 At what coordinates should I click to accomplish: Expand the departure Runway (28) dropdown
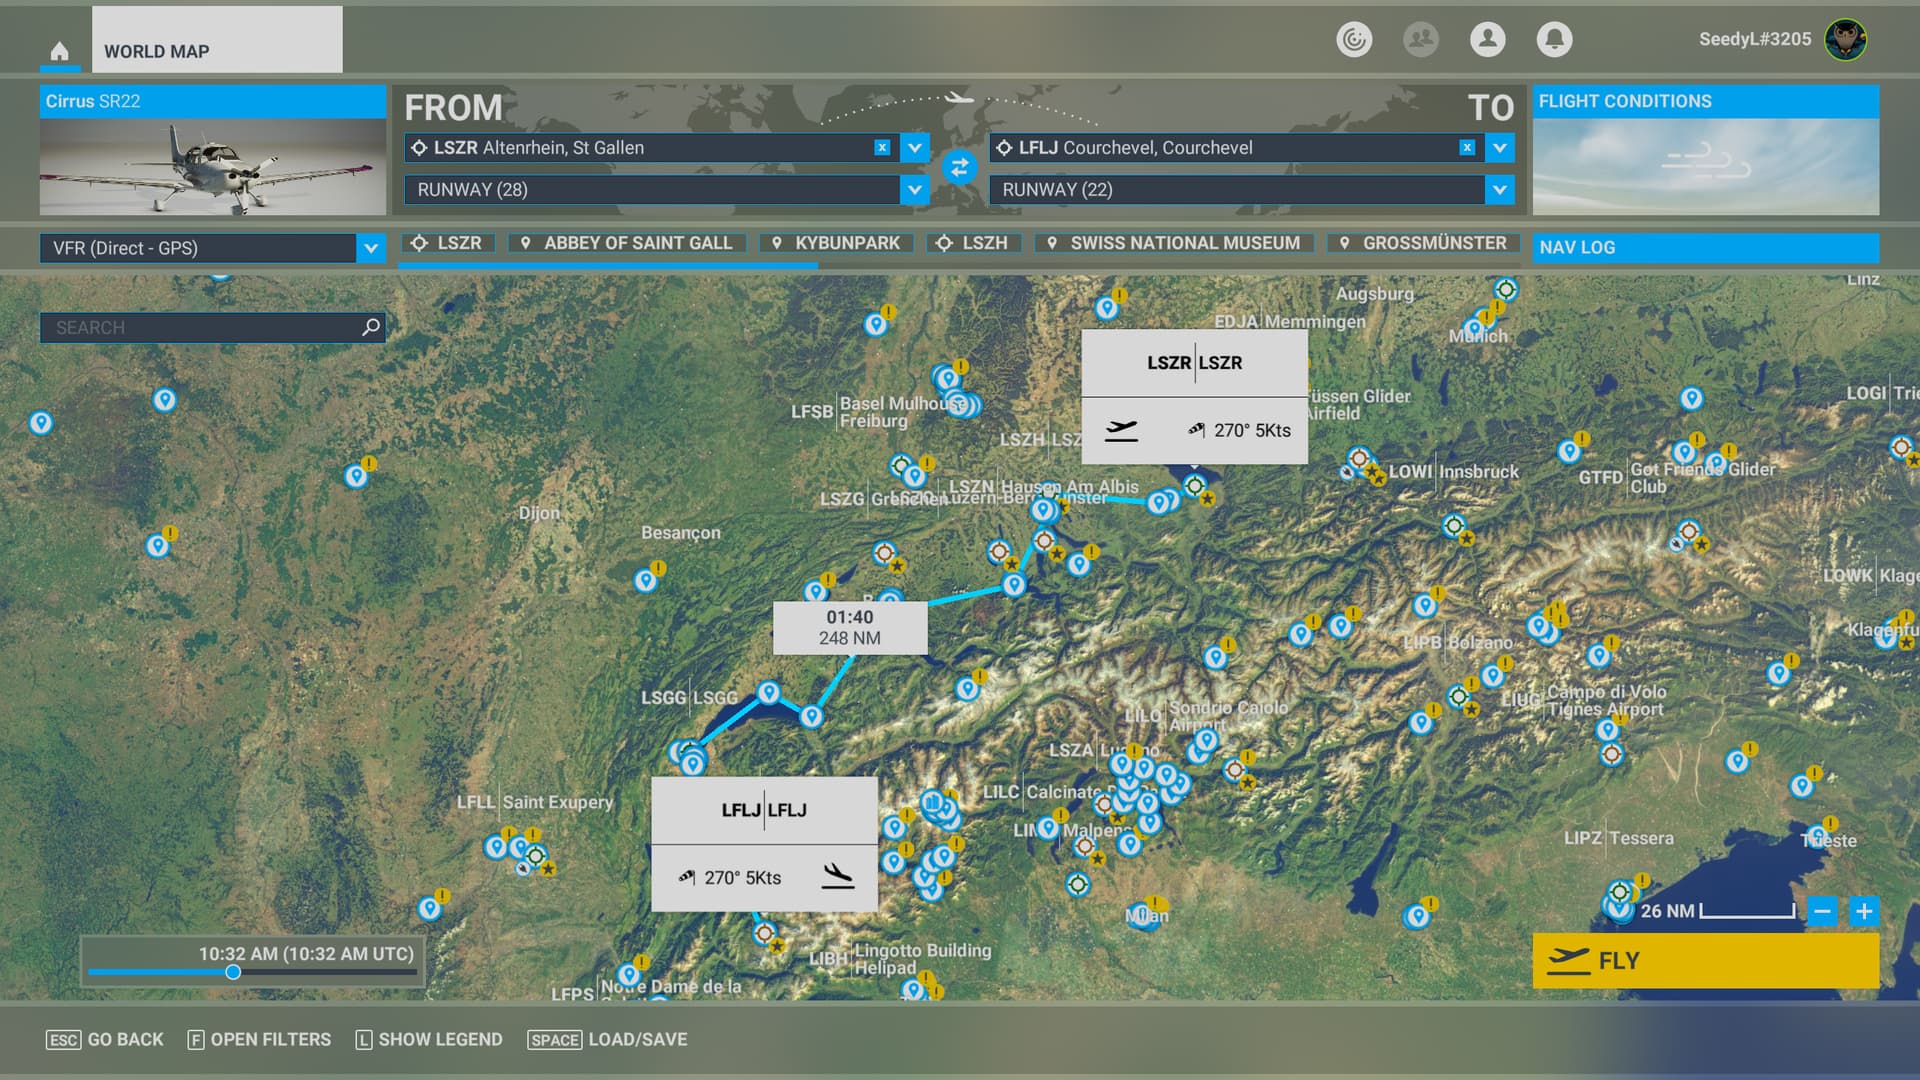pos(914,190)
